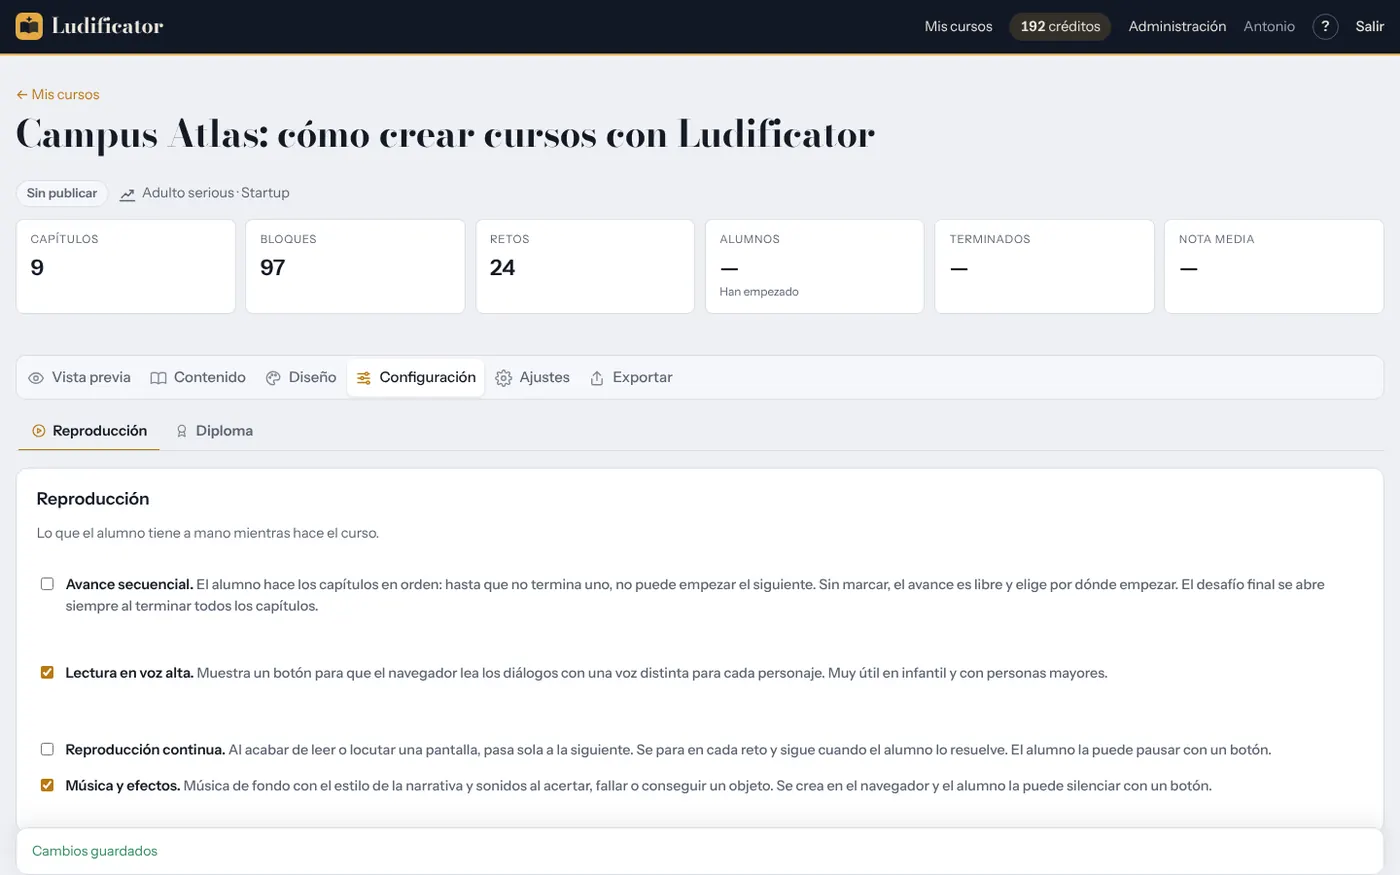The image size is (1400, 875).
Task: Open Mis cursos in the top navigation
Action: 958,27
